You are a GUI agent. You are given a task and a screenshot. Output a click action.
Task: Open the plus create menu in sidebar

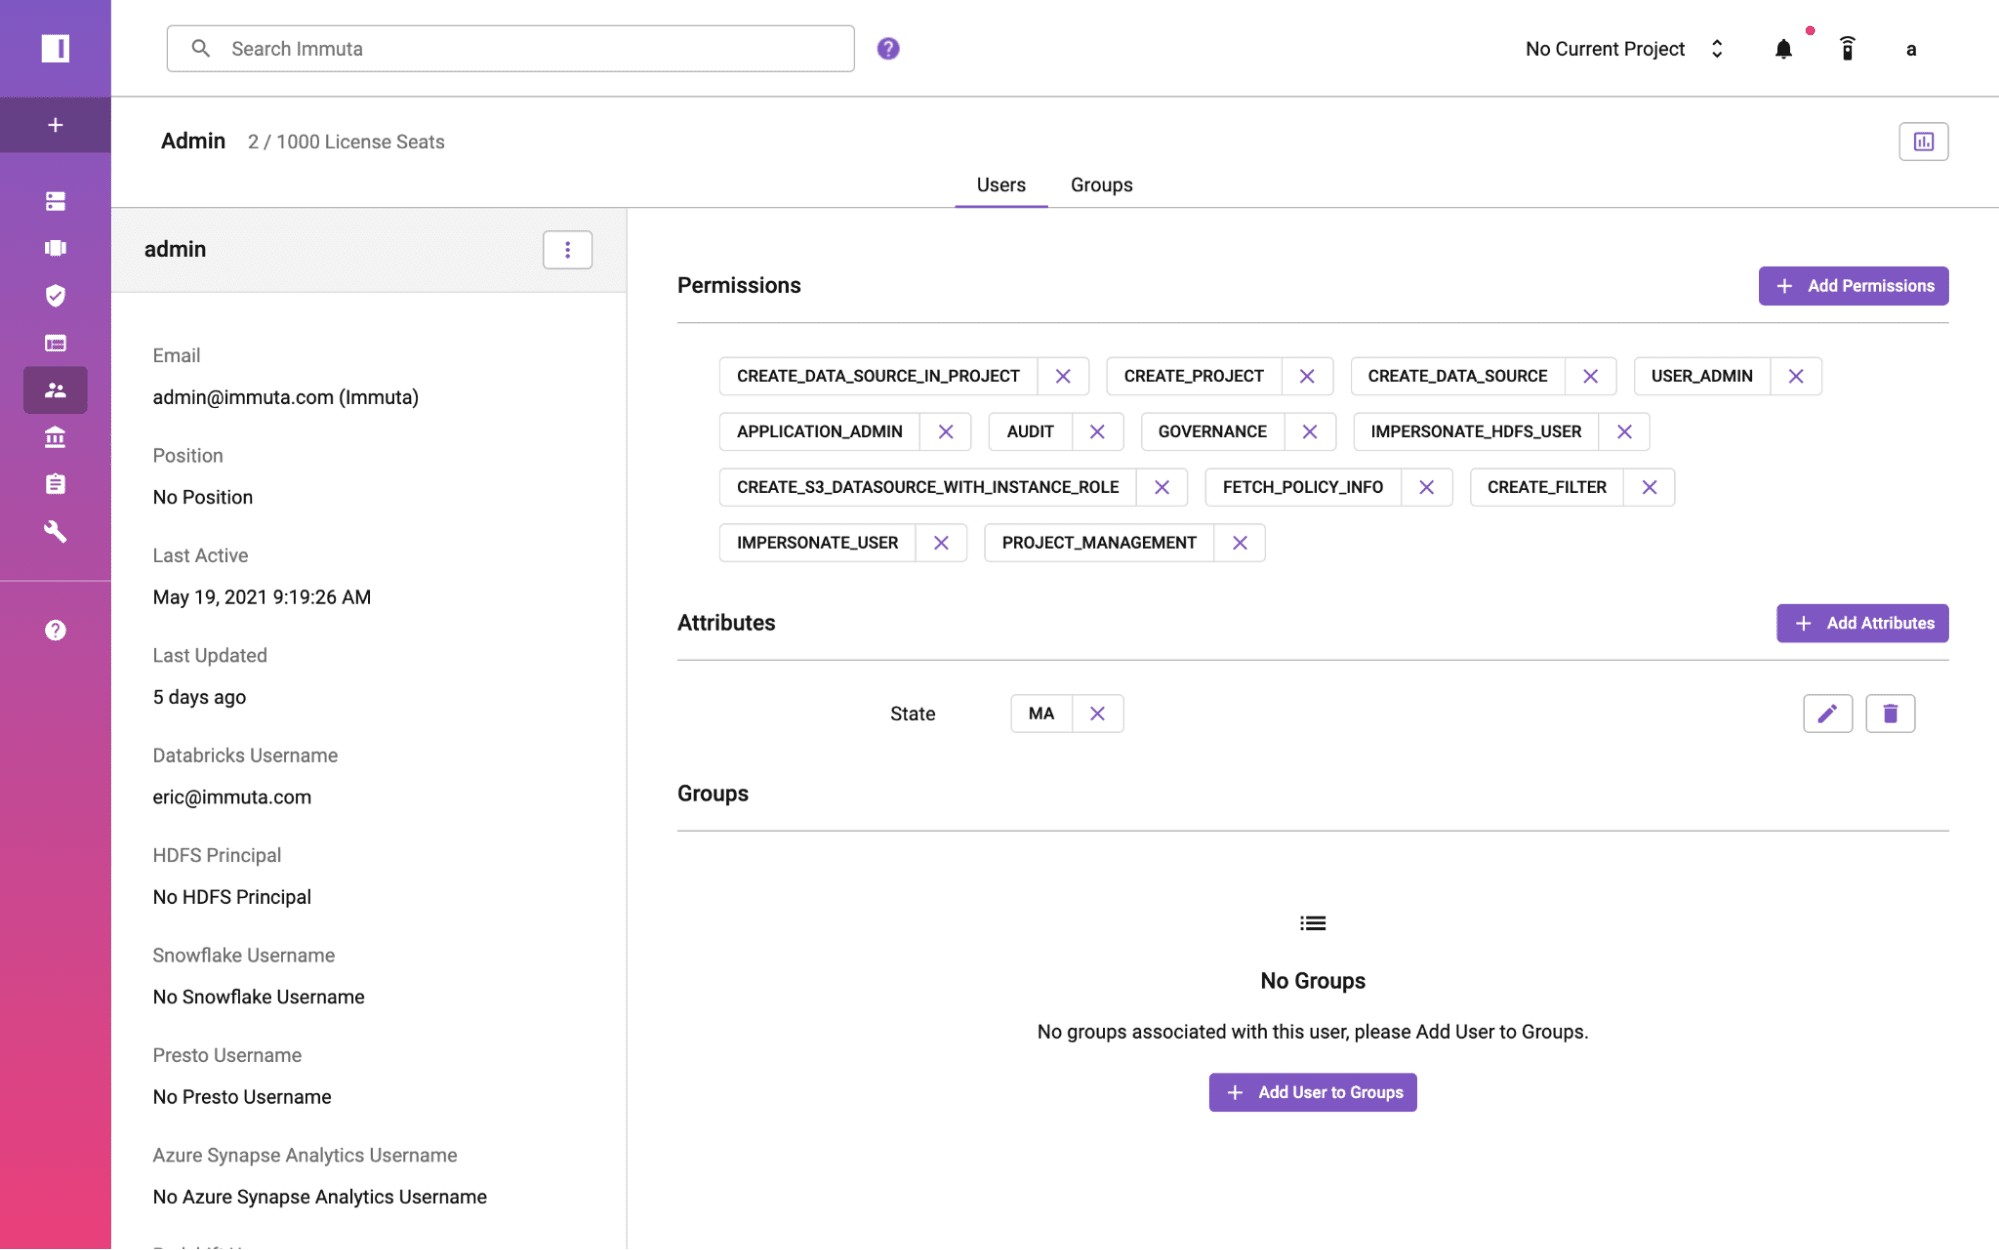[x=55, y=125]
